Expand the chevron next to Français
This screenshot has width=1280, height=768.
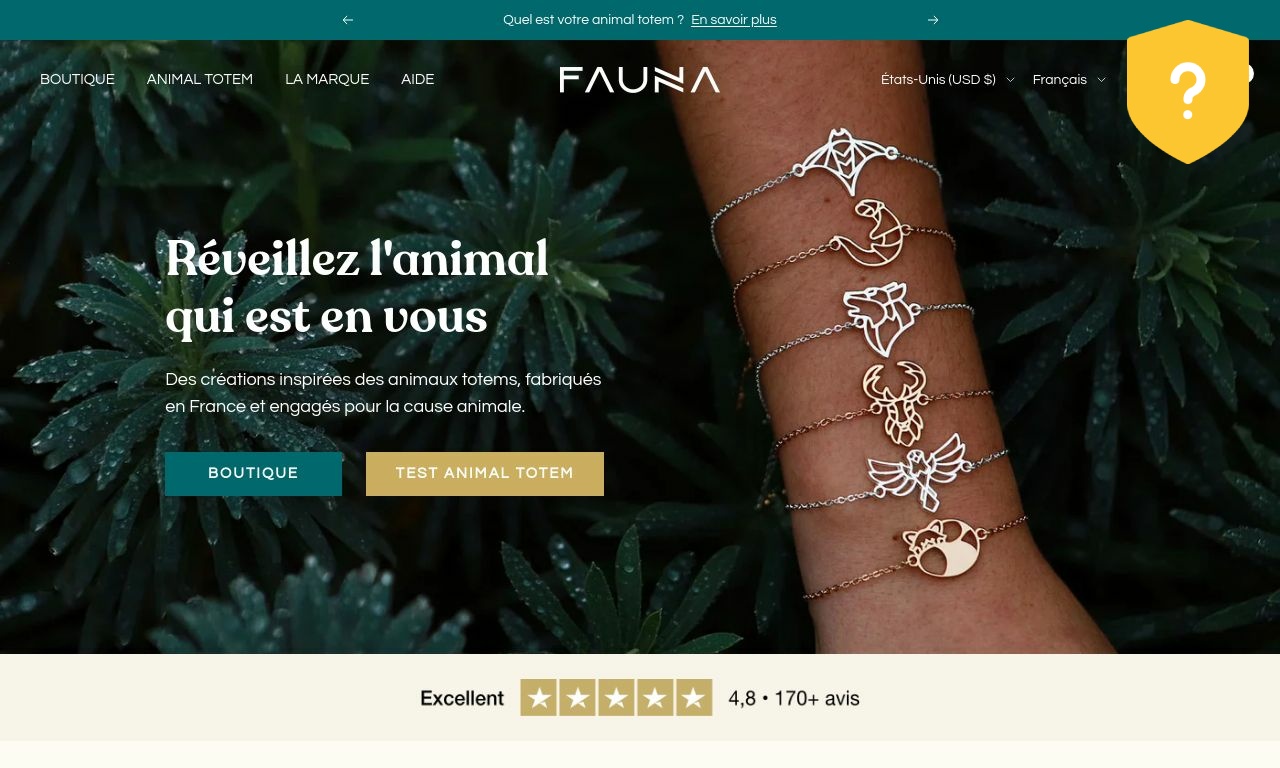click(x=1102, y=80)
